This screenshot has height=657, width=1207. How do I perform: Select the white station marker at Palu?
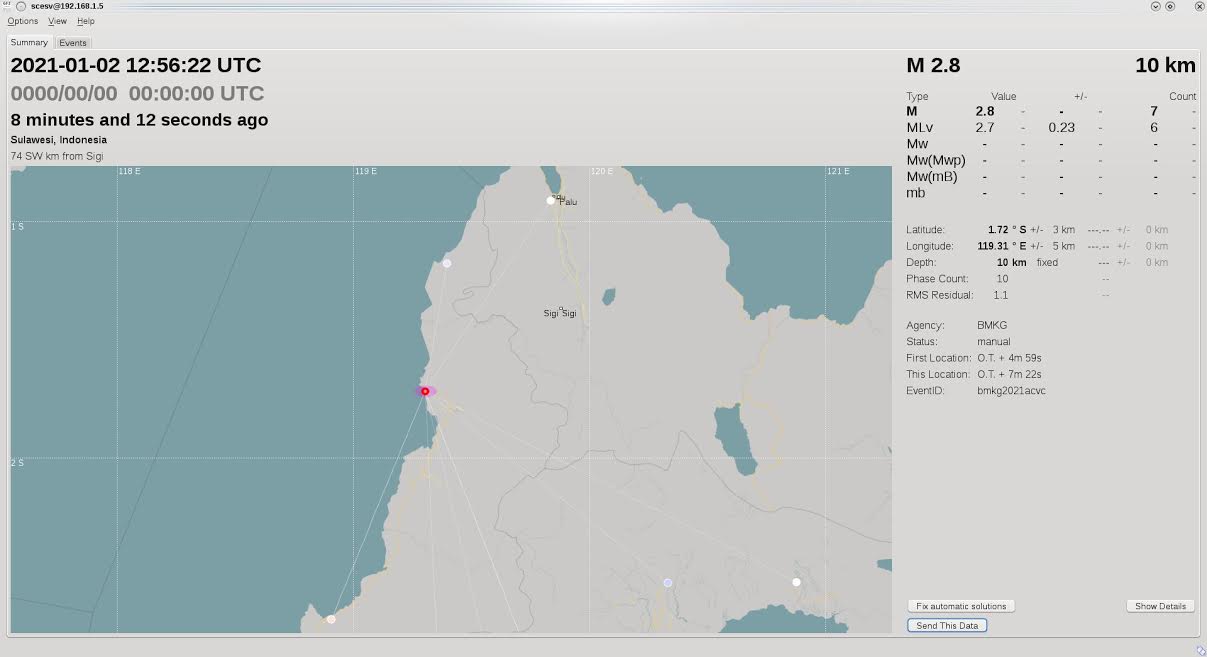pyautogui.click(x=550, y=201)
